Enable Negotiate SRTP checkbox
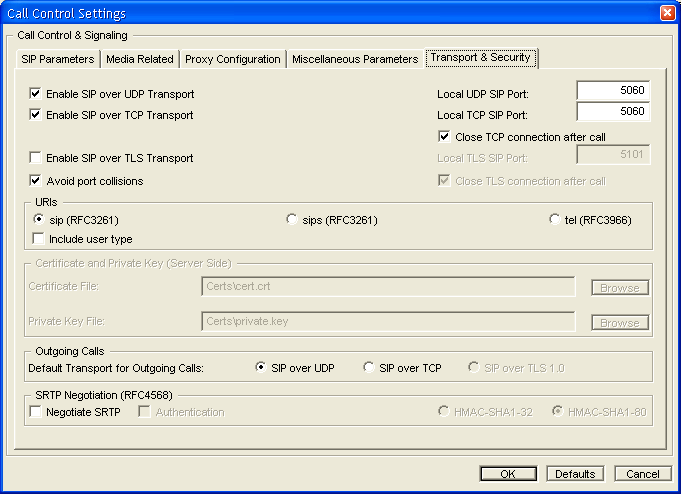The image size is (681, 494). (37, 412)
